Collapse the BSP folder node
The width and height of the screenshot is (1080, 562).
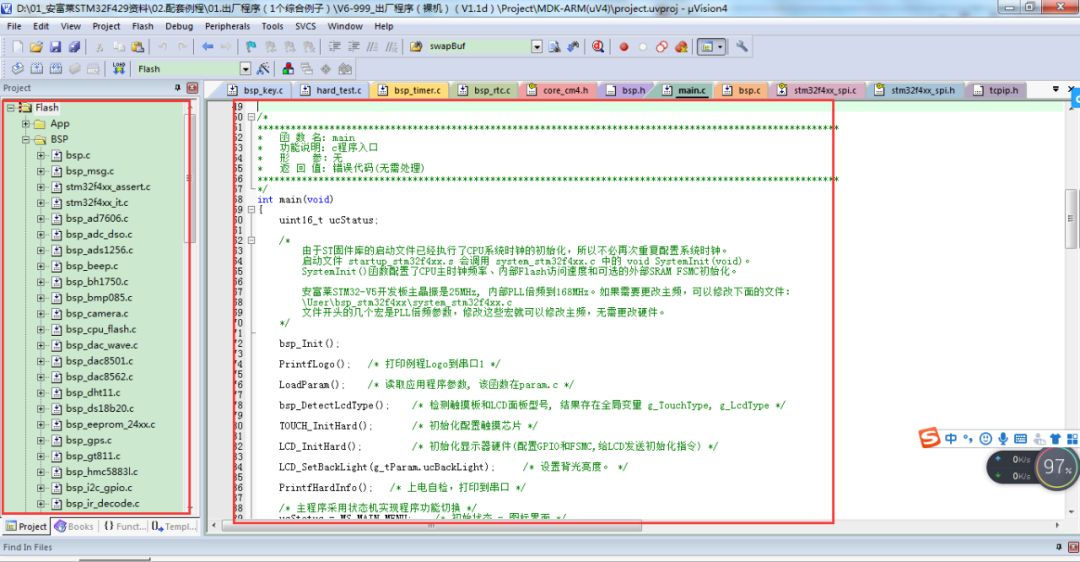point(25,140)
